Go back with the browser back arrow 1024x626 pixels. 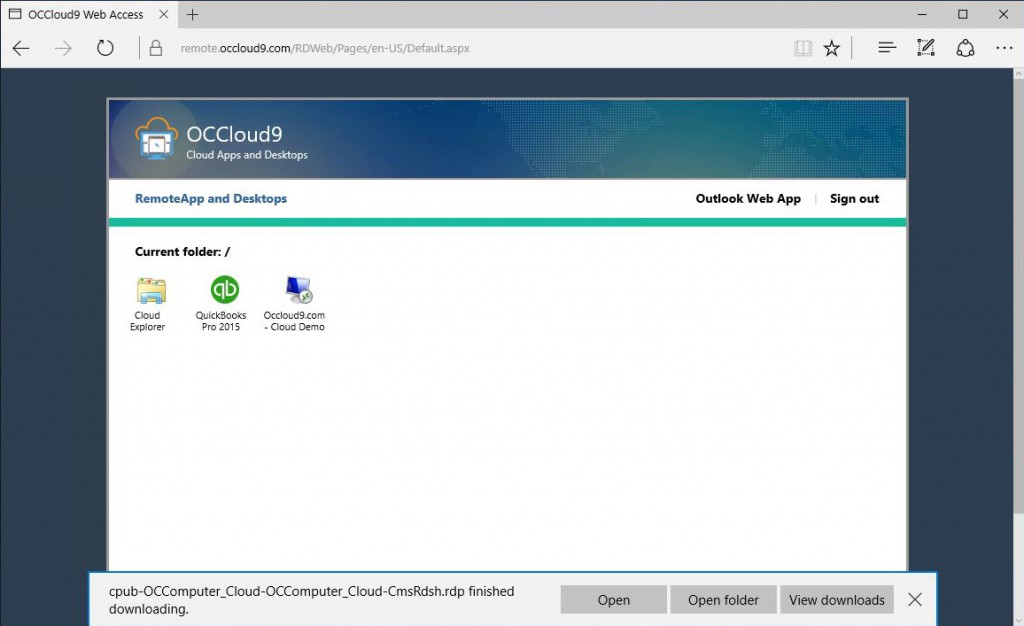click(21, 48)
